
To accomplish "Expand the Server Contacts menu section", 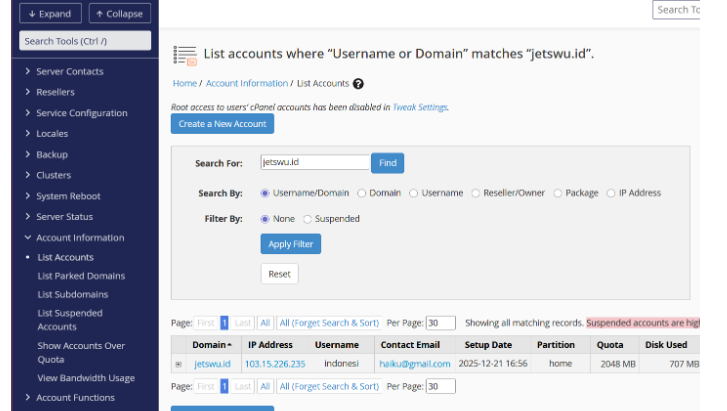I will click(70, 71).
